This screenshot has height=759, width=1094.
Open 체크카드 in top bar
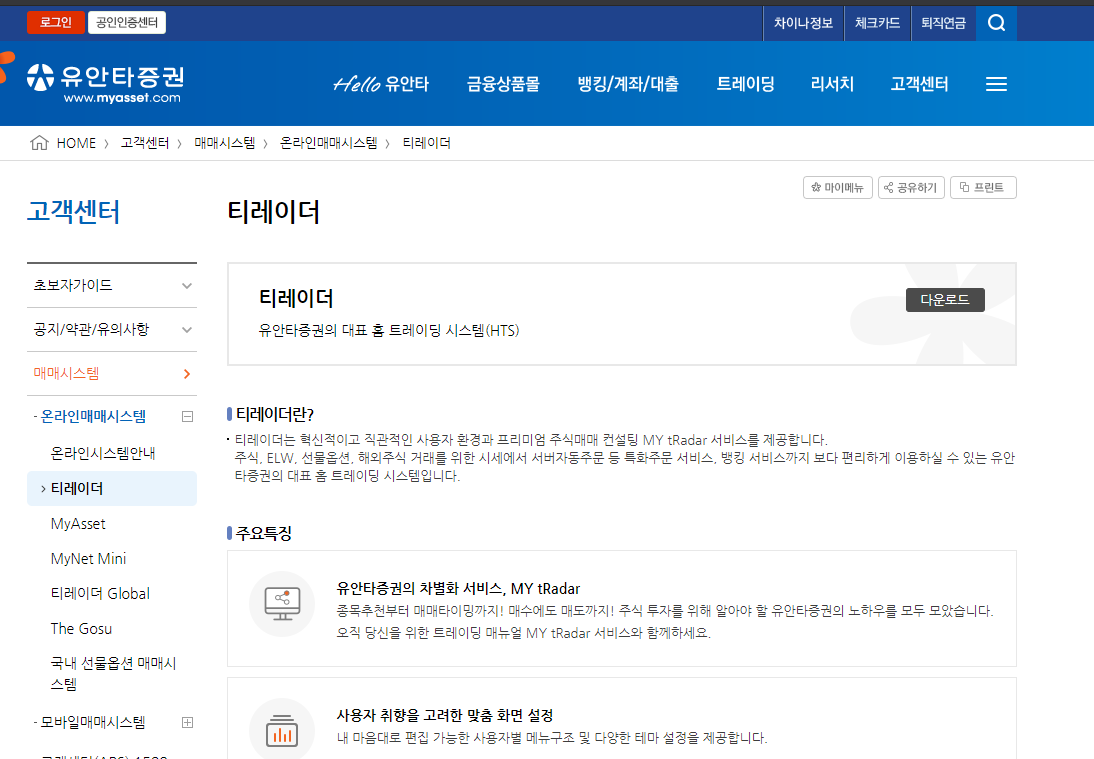click(877, 23)
